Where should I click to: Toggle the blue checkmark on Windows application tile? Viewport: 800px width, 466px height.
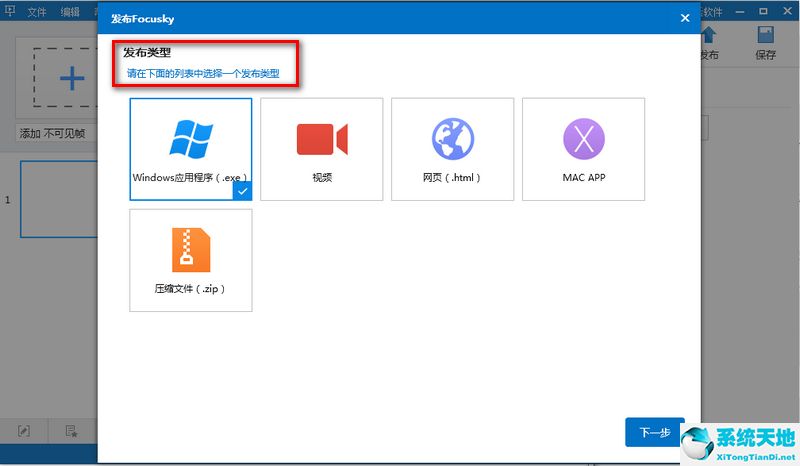(x=242, y=190)
